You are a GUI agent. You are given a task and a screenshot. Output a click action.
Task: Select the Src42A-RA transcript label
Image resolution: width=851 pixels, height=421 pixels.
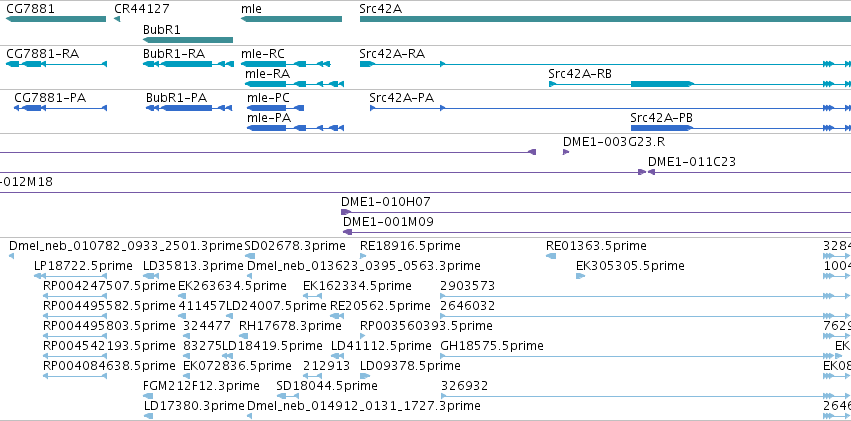coord(392,54)
